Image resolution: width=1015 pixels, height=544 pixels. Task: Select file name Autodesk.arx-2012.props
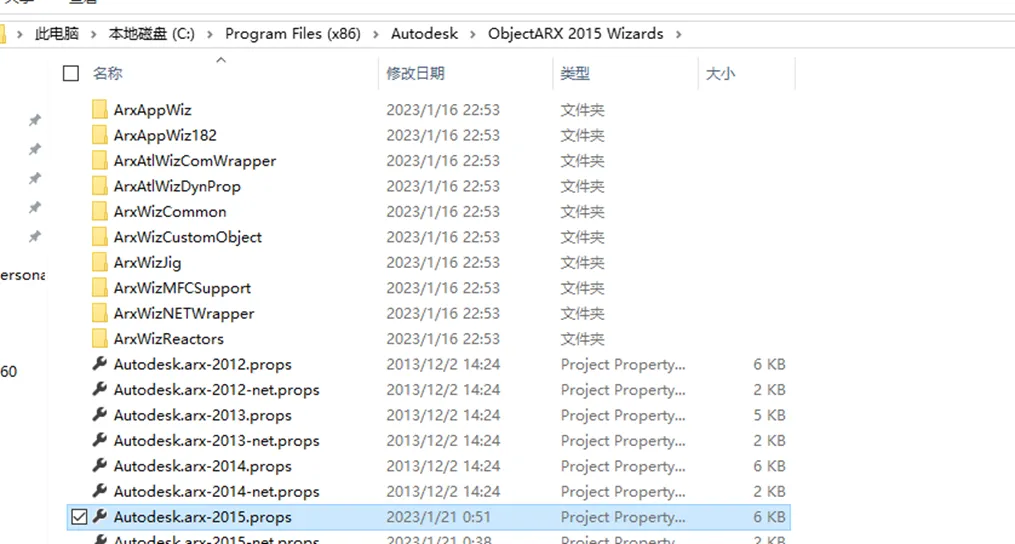(x=203, y=364)
